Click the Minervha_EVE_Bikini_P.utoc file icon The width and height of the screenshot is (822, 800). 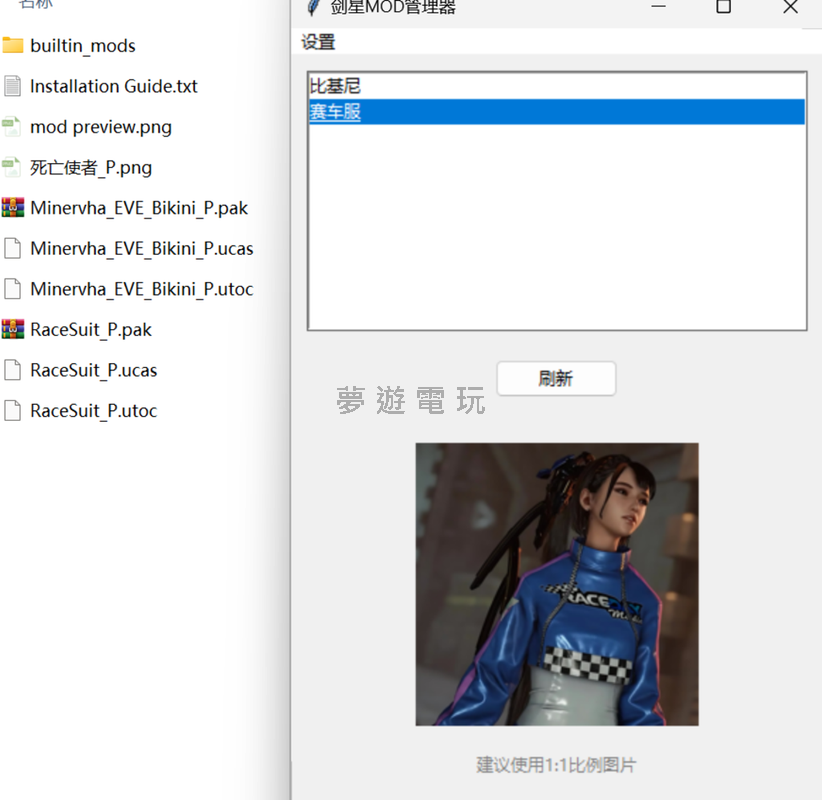pos(13,289)
